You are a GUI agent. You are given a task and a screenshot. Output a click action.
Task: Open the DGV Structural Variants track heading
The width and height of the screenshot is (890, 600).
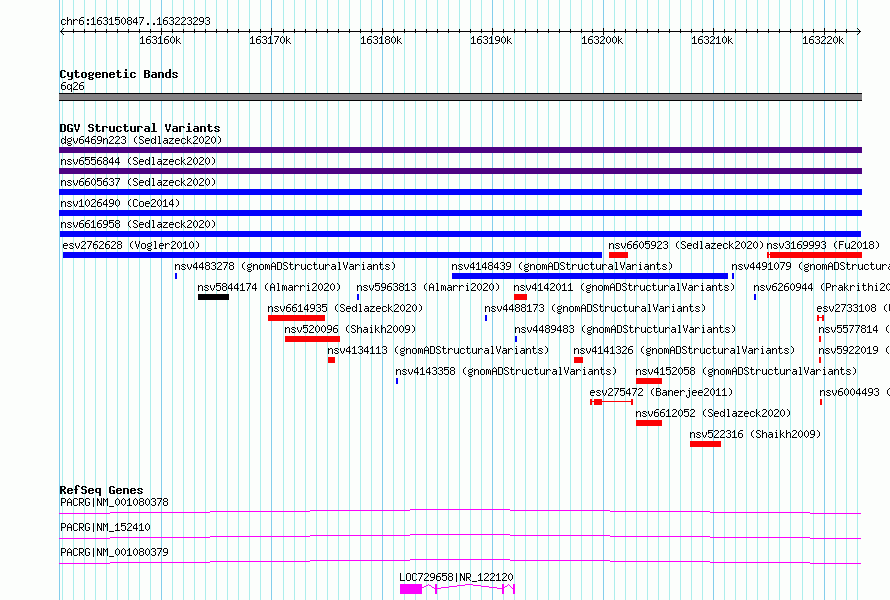click(x=140, y=128)
